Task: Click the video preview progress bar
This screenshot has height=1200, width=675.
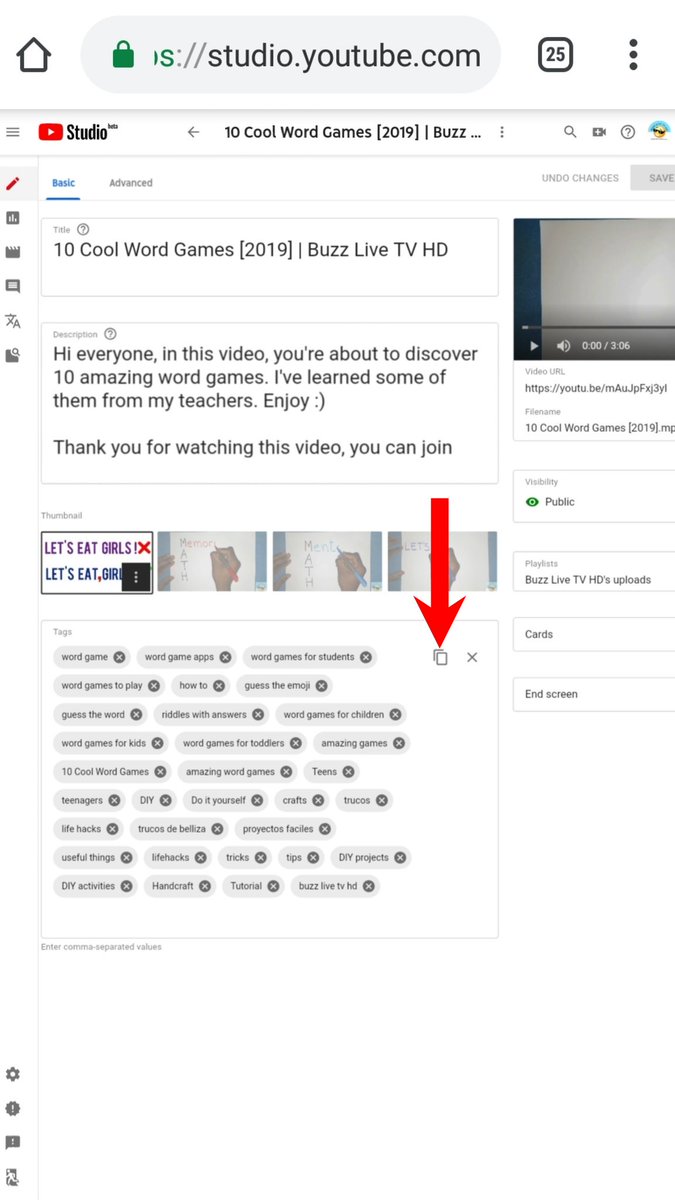Action: pos(598,327)
